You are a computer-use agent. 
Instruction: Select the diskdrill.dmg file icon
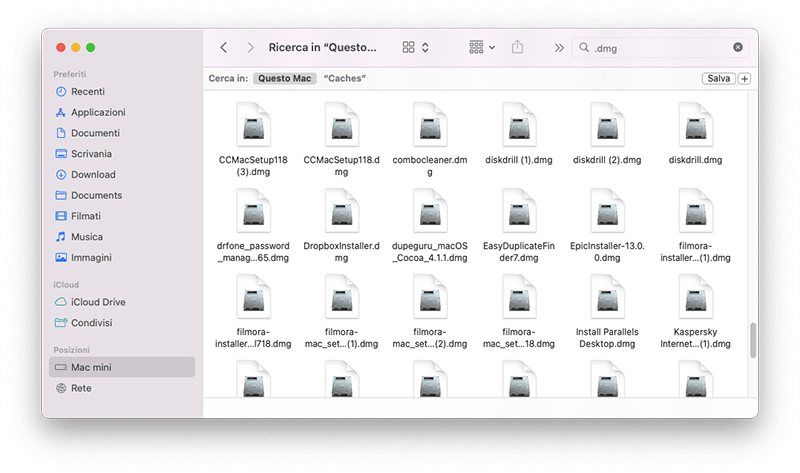point(695,125)
